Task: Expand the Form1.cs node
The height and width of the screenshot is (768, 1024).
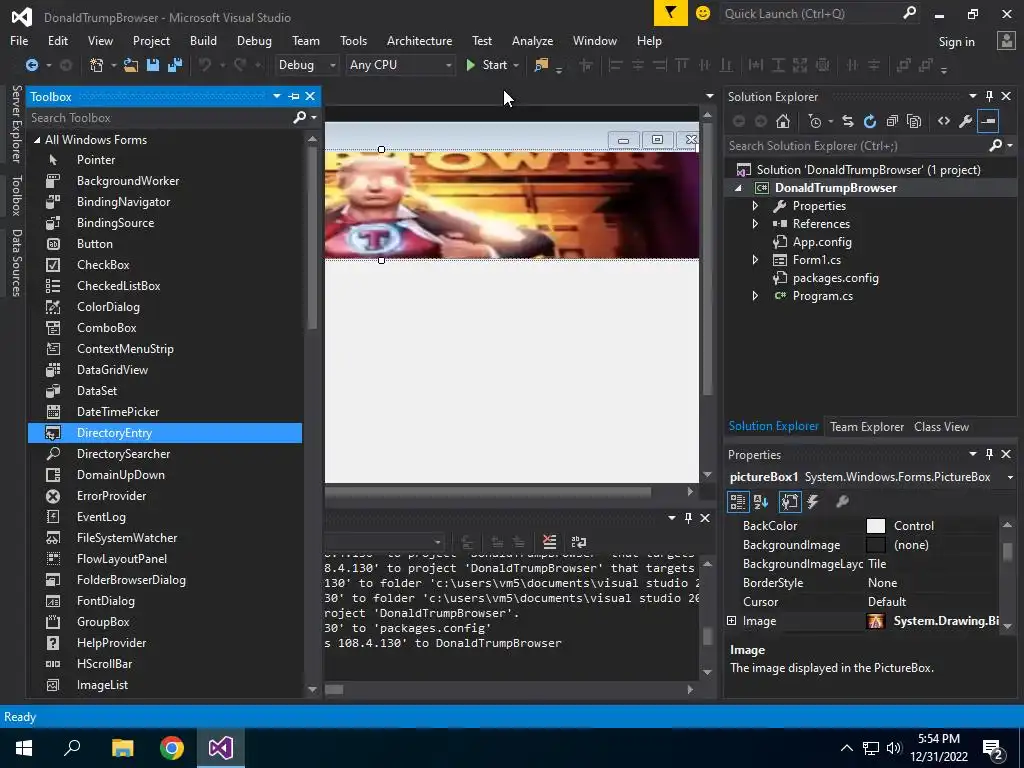Action: [756, 260]
